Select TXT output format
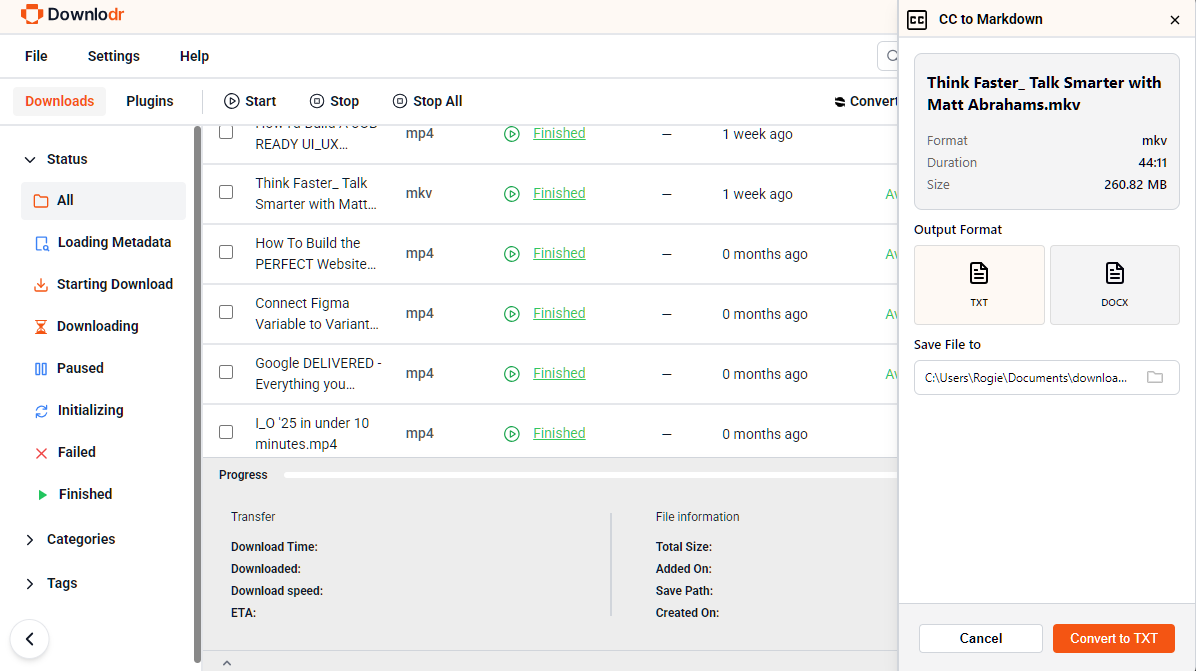This screenshot has width=1196, height=671. point(979,285)
